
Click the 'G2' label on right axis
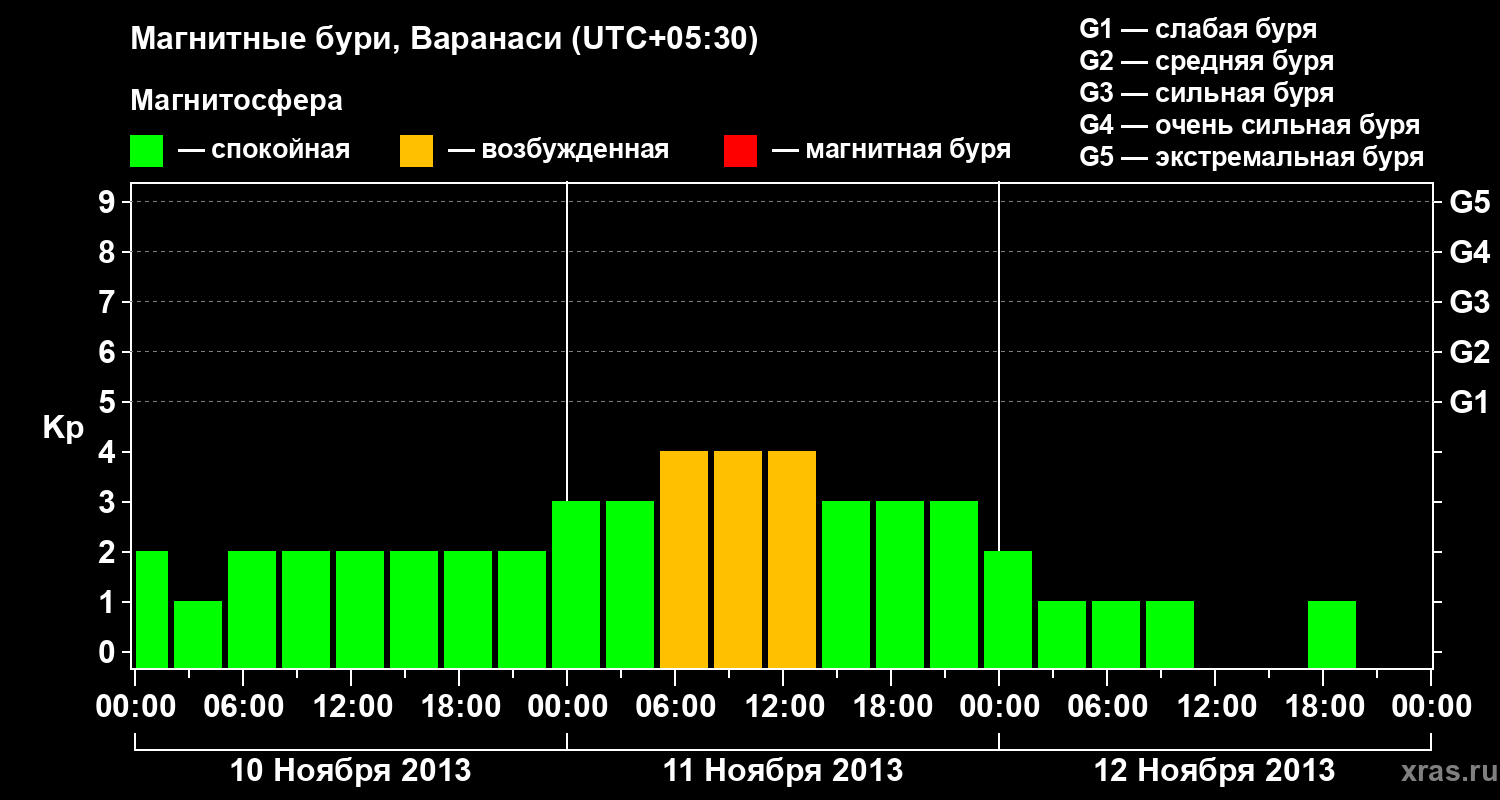point(1469,352)
